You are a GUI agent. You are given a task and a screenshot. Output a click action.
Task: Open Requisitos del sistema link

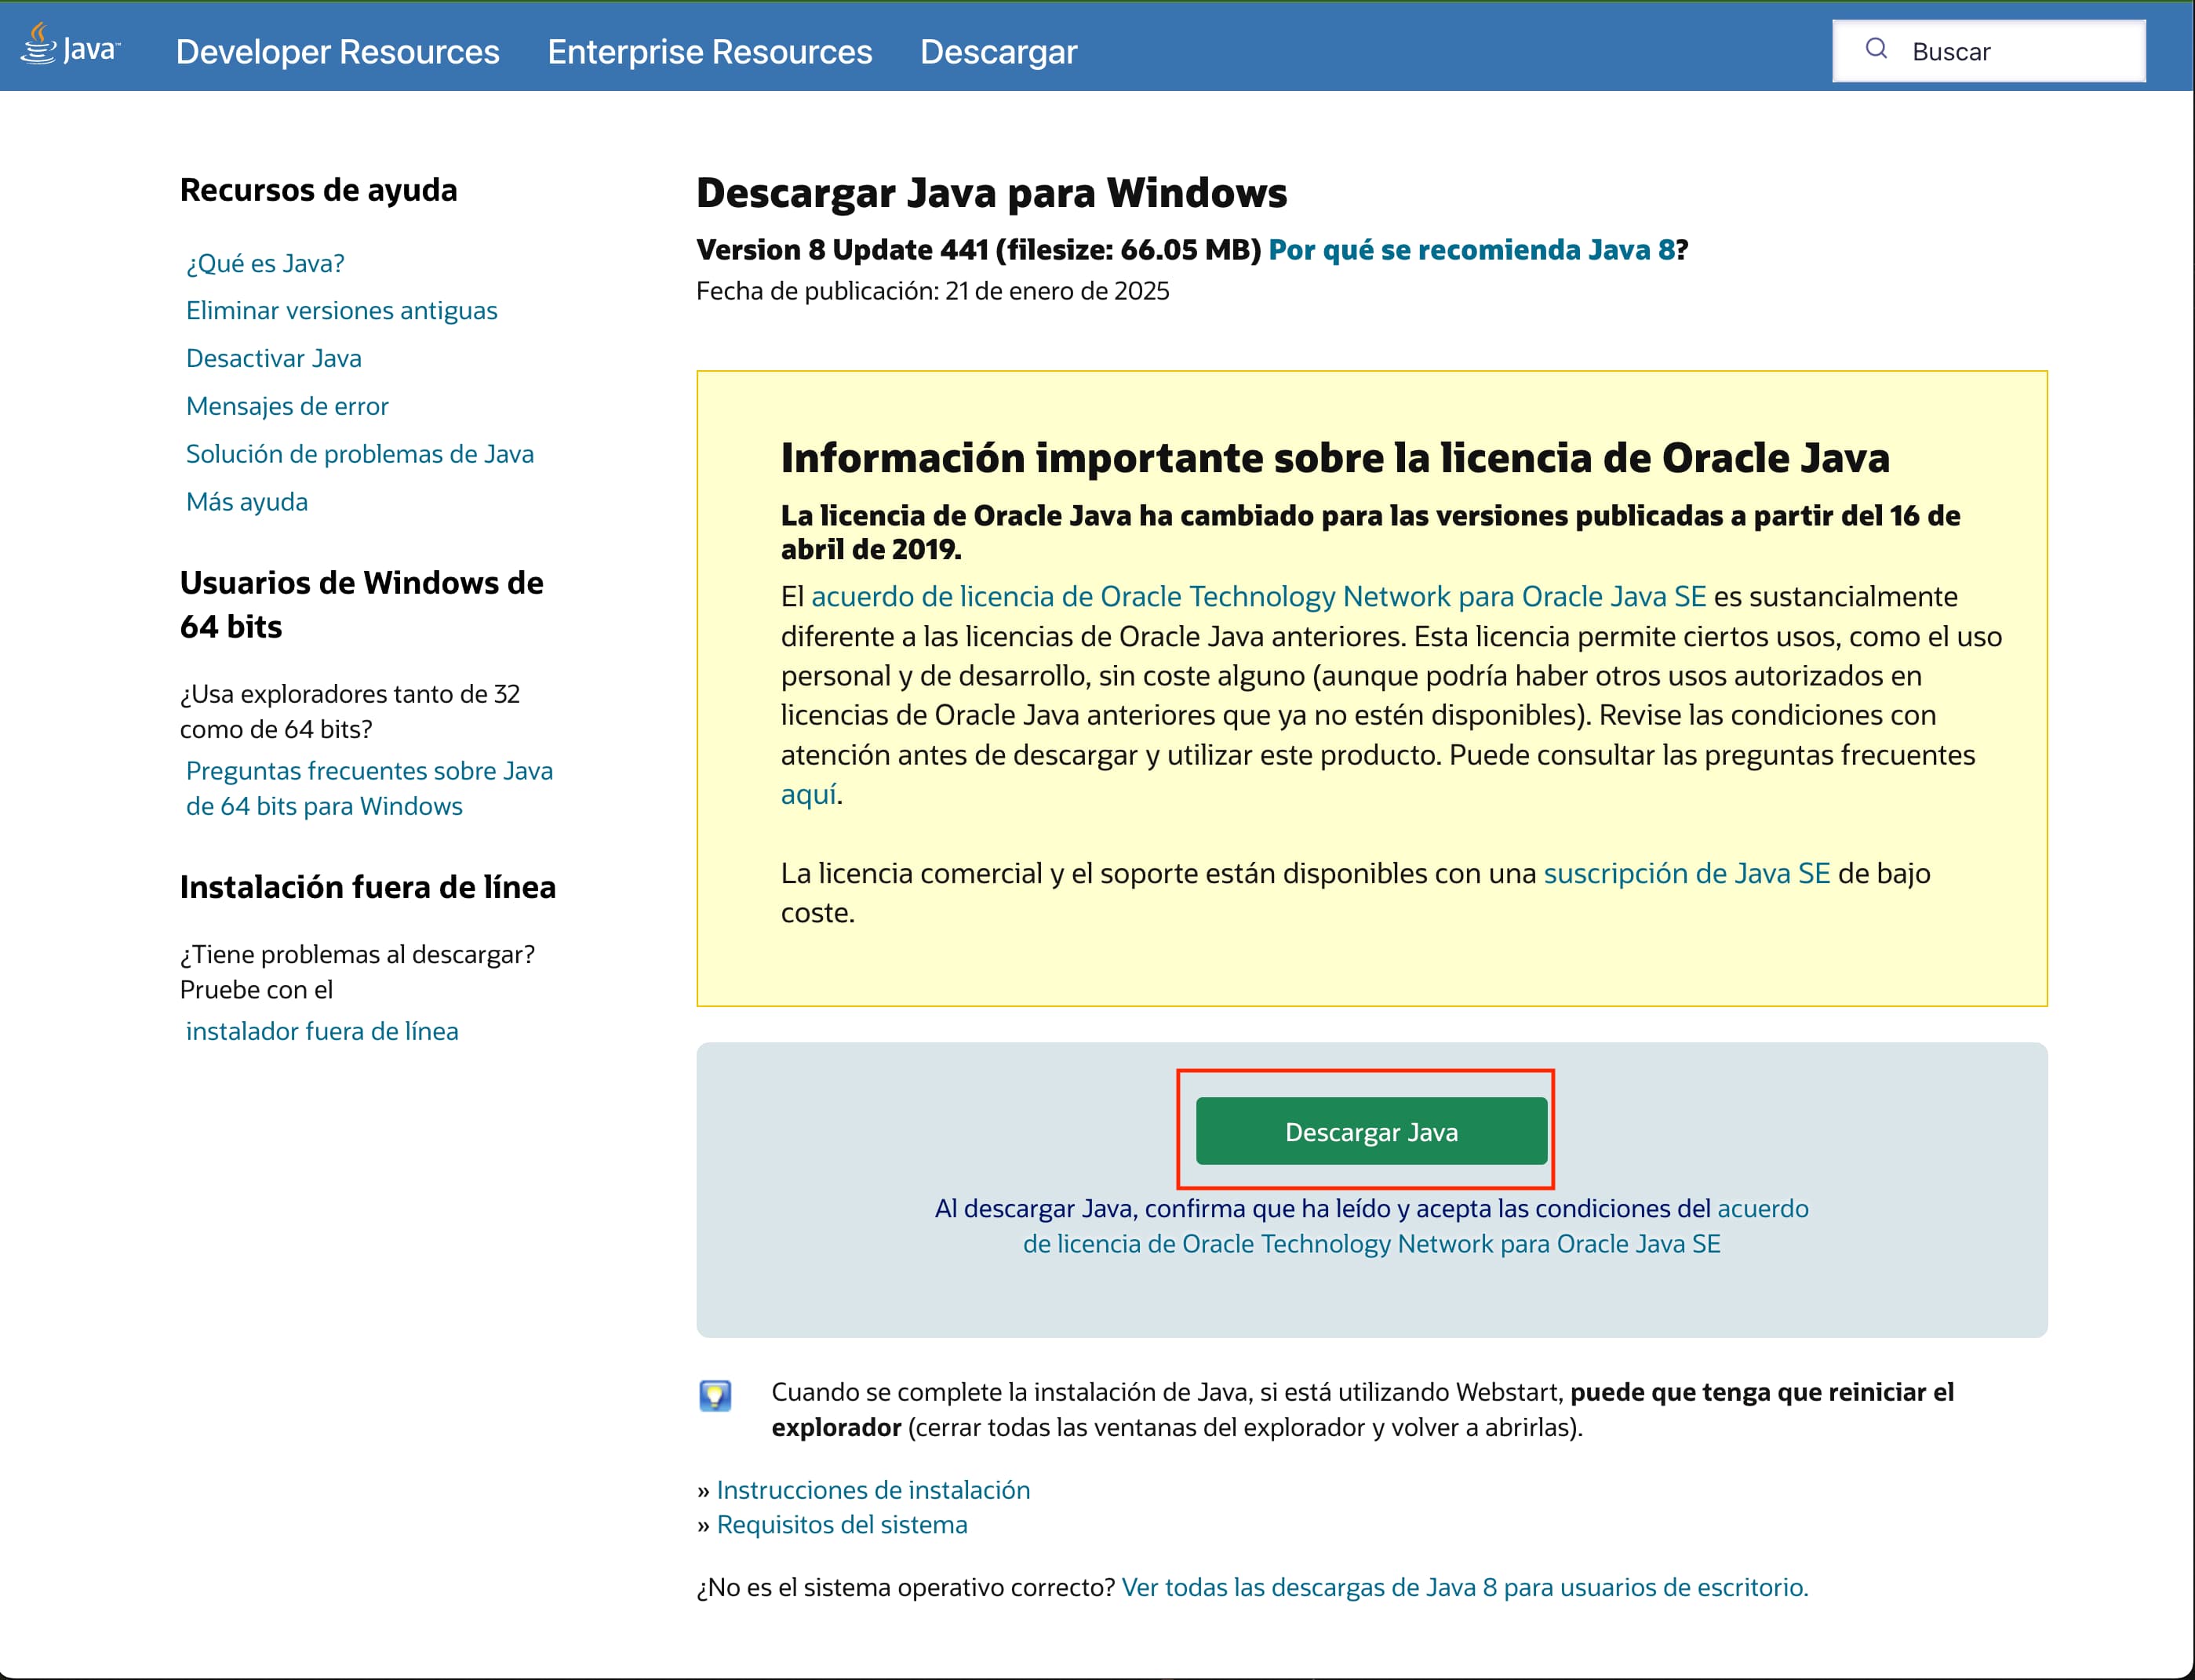(x=842, y=1525)
